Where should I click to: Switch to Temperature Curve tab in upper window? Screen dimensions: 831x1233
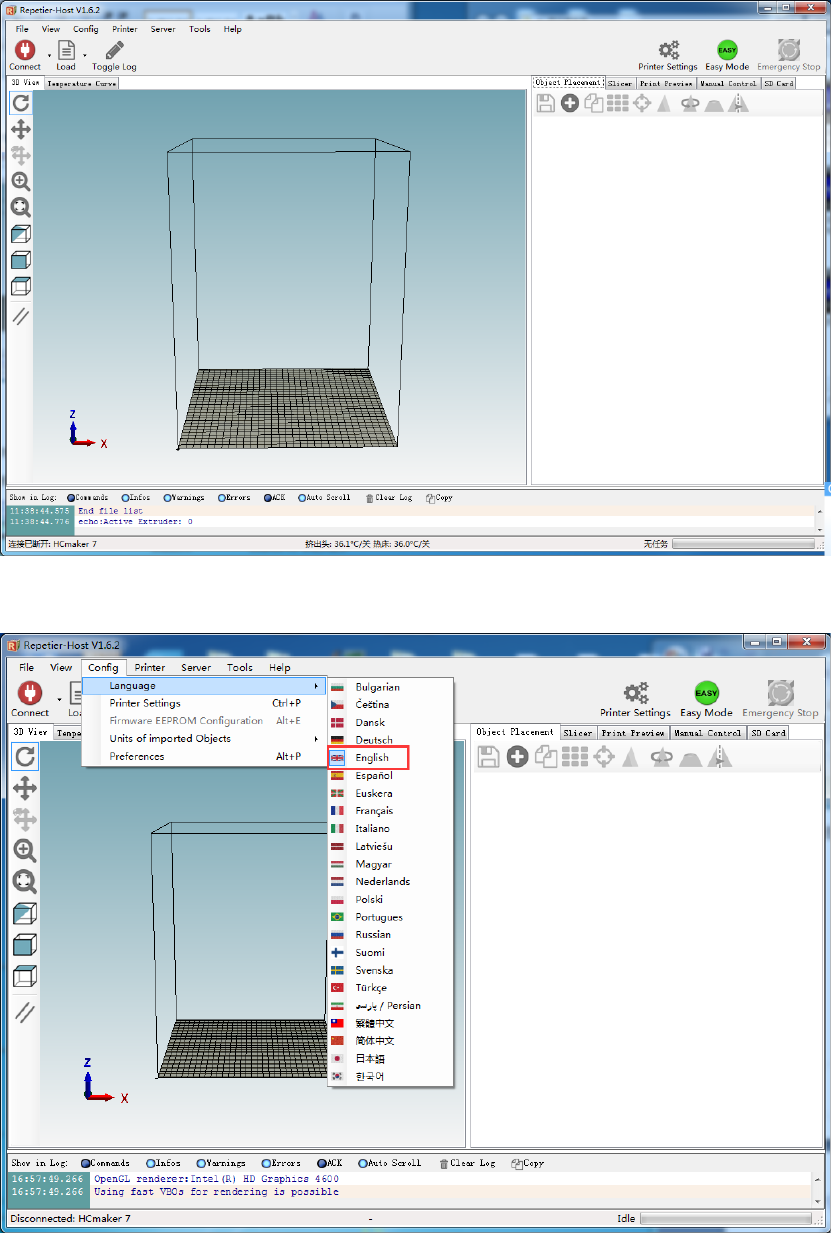[x=81, y=84]
